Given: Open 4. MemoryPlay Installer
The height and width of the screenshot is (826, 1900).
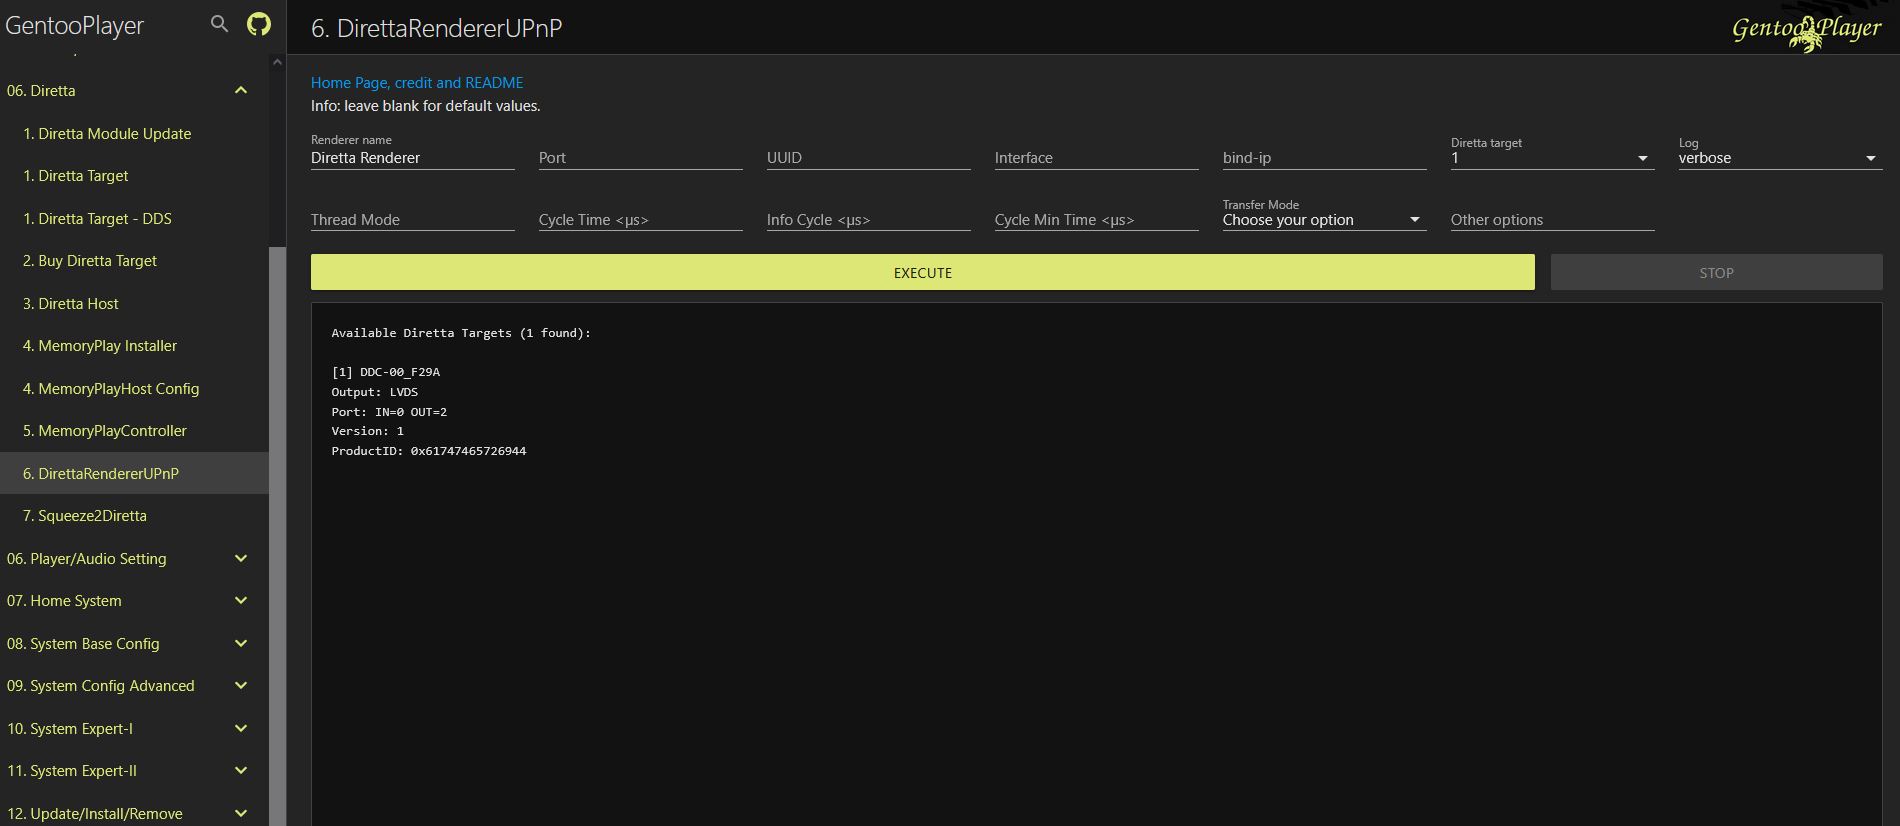Looking at the screenshot, I should pos(134,346).
